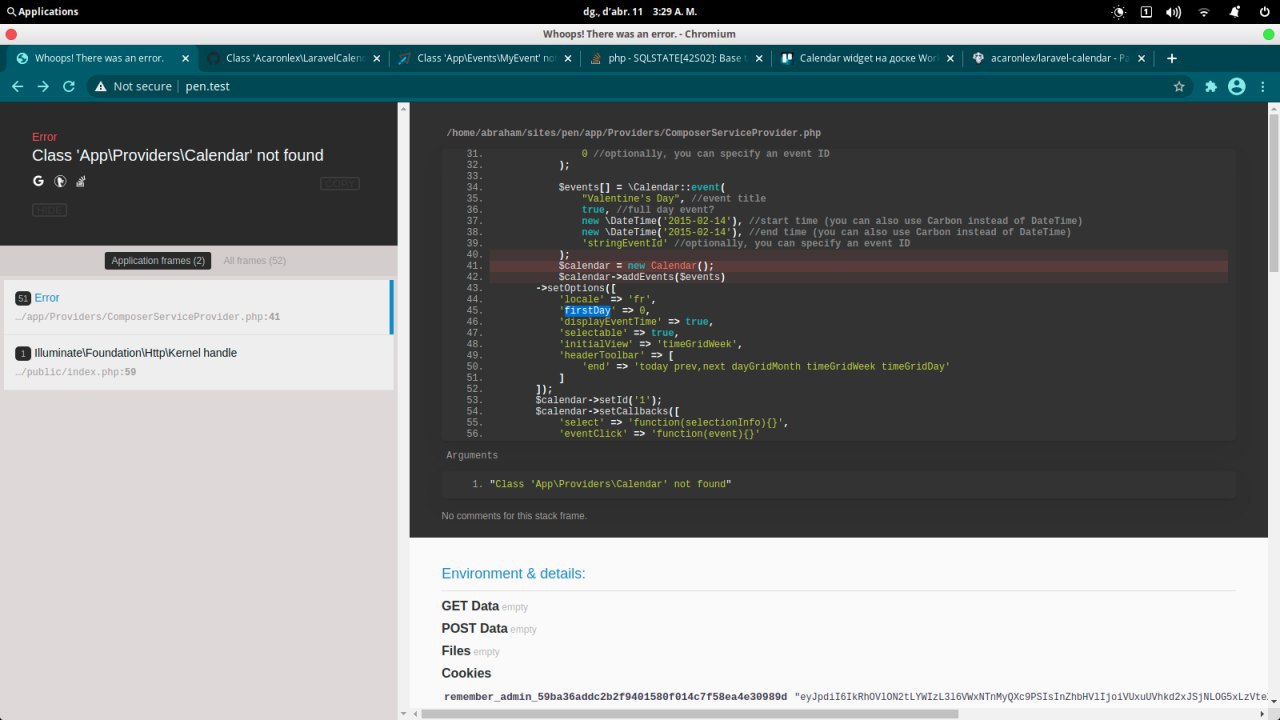Close the 'Whoops! There was an error.' tab
The height and width of the screenshot is (720, 1280).
point(184,58)
